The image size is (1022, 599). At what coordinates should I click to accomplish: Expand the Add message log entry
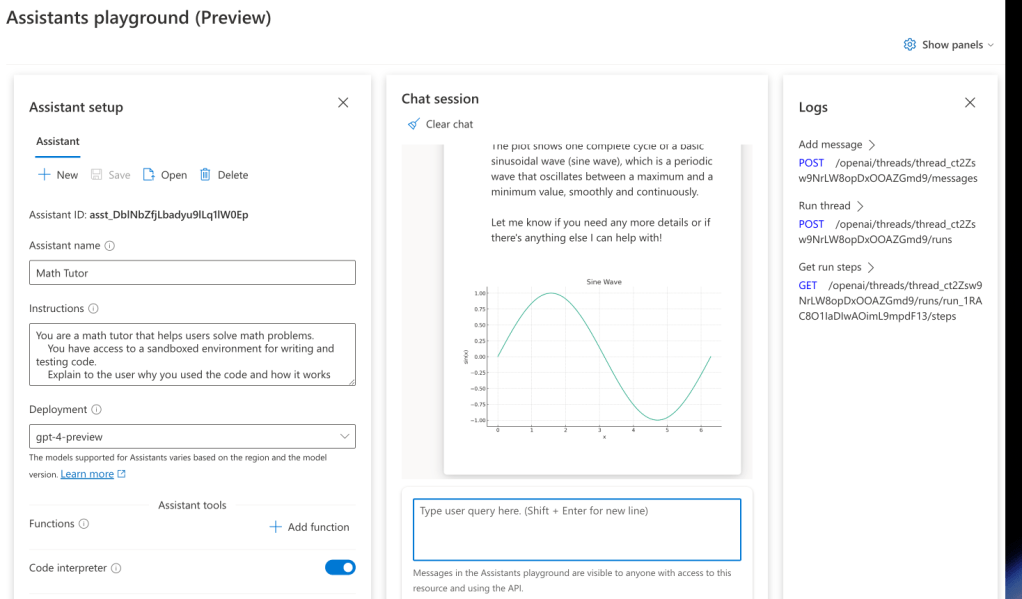point(872,145)
